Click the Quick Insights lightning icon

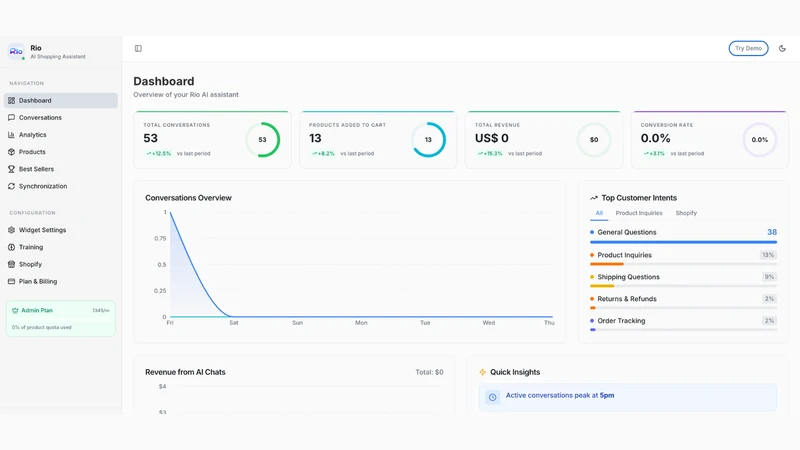[x=483, y=372]
